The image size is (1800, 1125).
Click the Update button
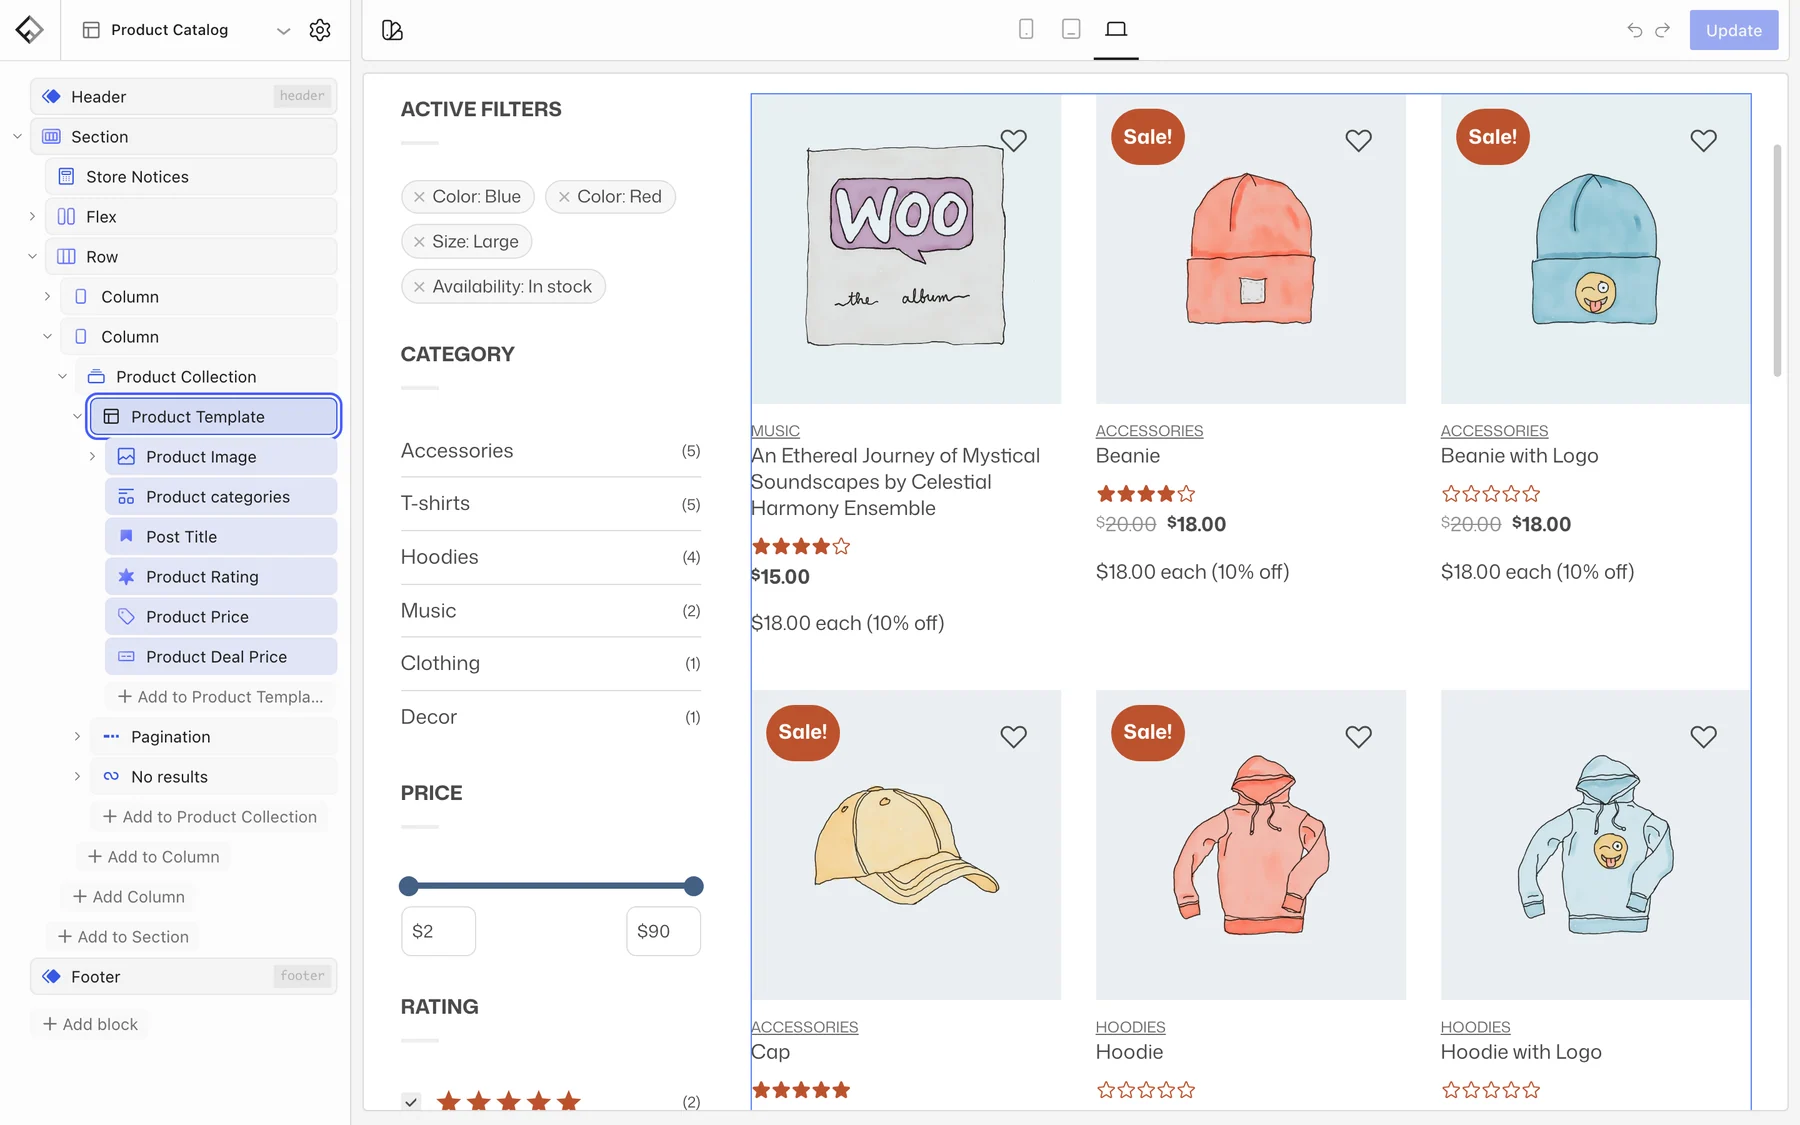pyautogui.click(x=1733, y=30)
